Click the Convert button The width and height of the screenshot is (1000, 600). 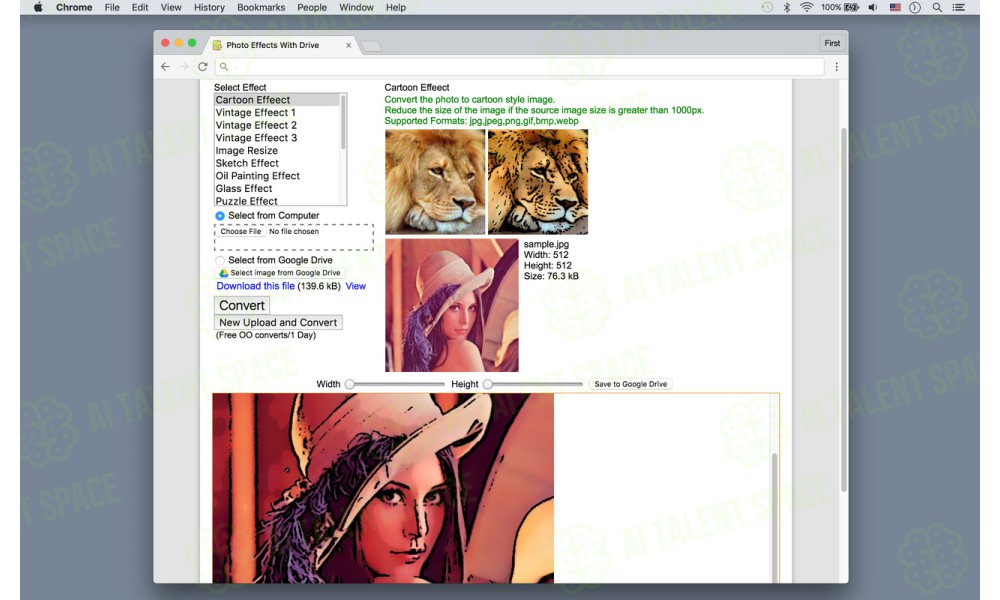coord(242,305)
